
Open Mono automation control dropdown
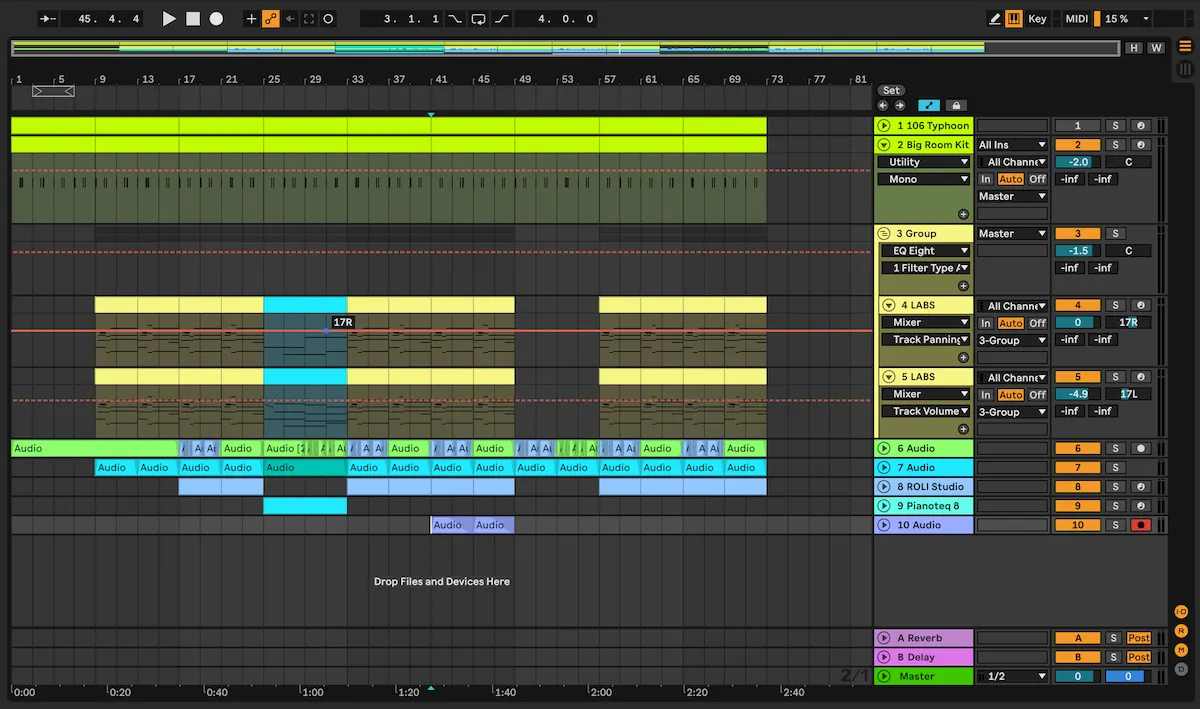point(924,179)
